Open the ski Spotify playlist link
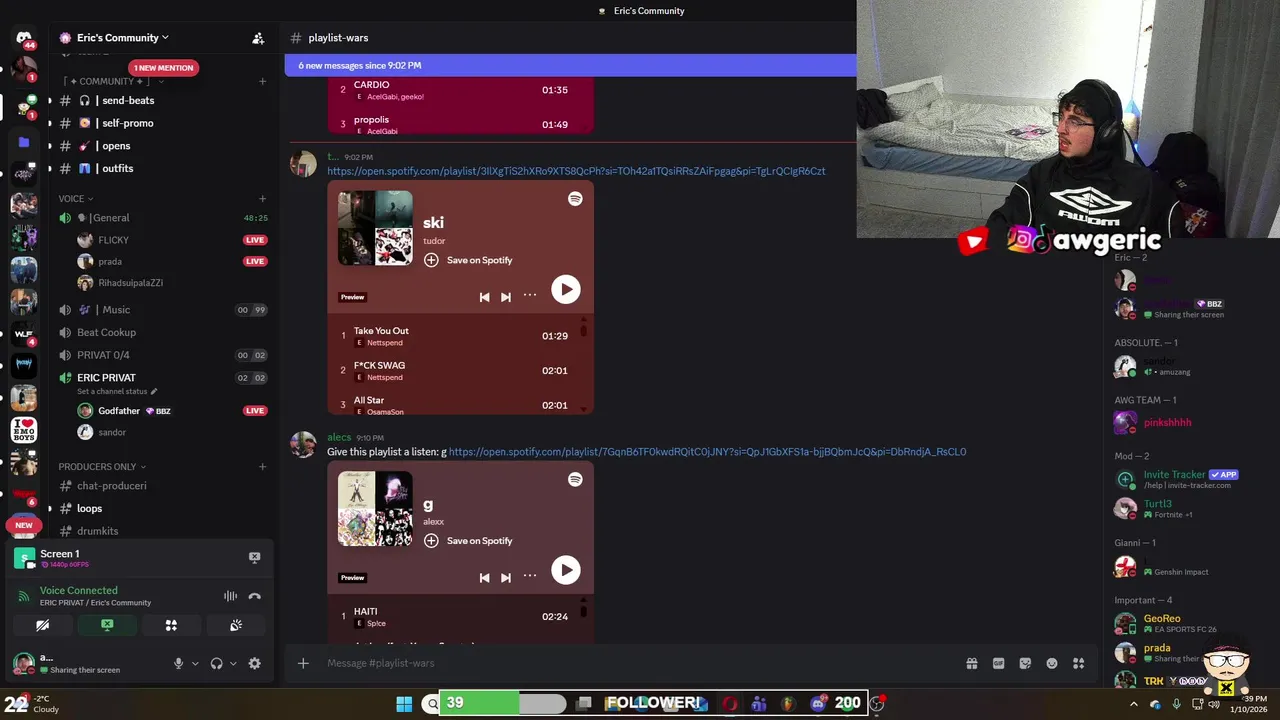 [576, 171]
